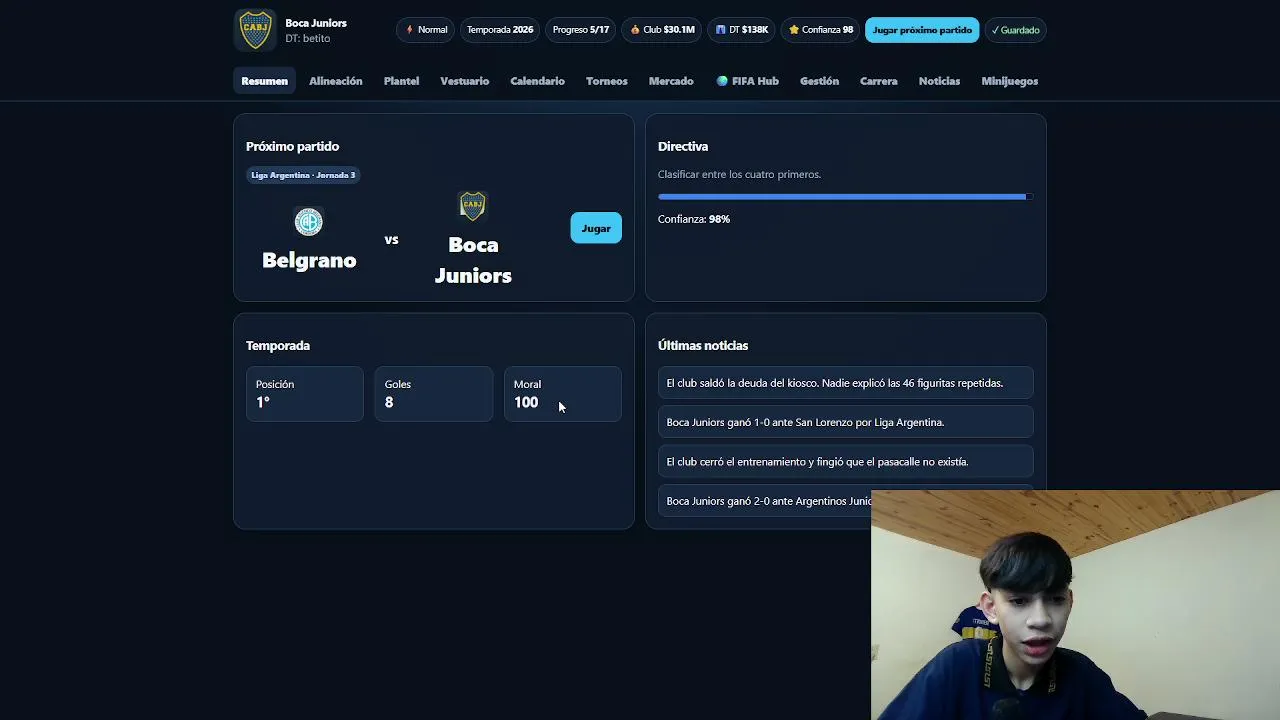Open news about el entrenamiento and pasacalle
Screen dimensions: 1280x720
click(845, 462)
